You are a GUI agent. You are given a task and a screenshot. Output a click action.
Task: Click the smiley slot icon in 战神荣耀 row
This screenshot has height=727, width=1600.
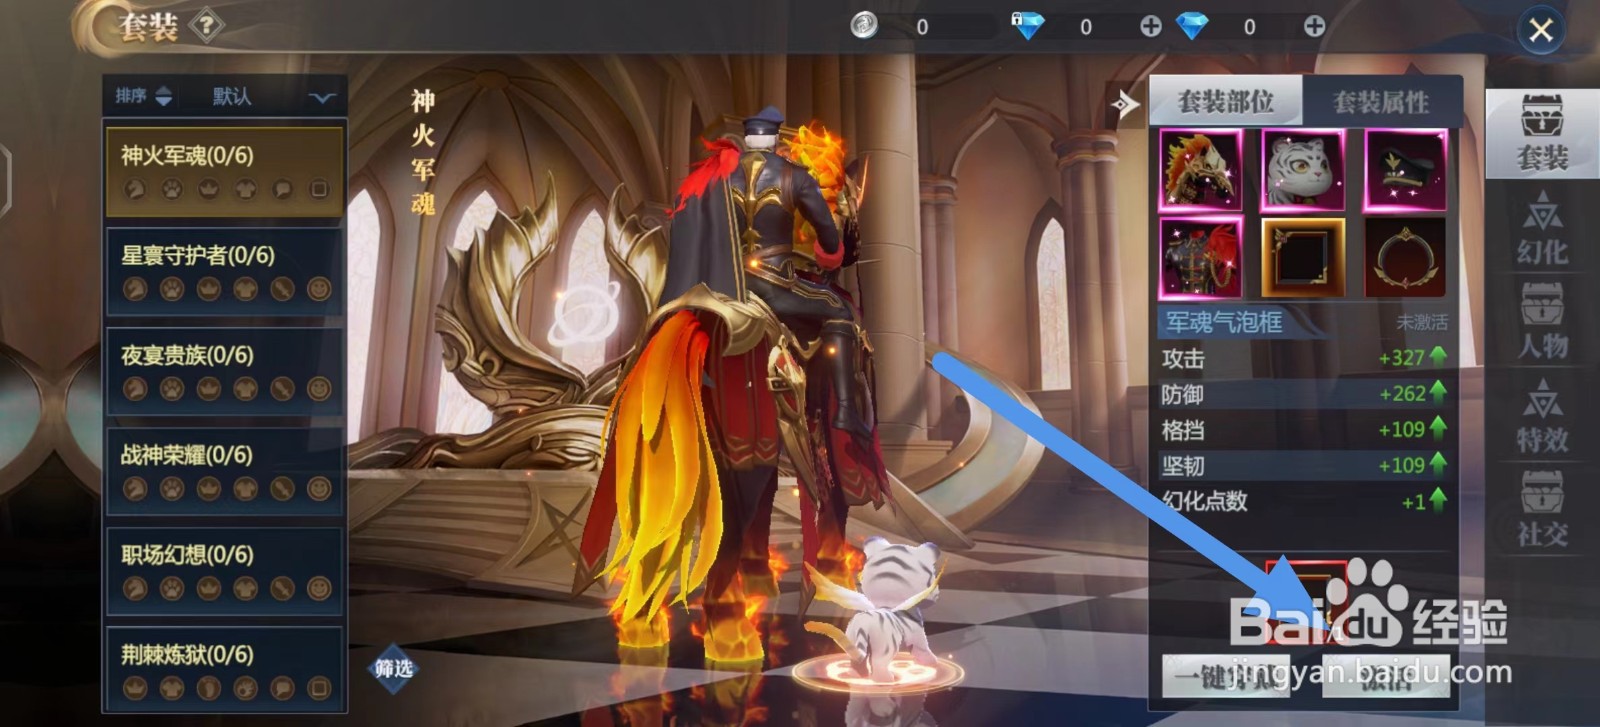click(319, 488)
